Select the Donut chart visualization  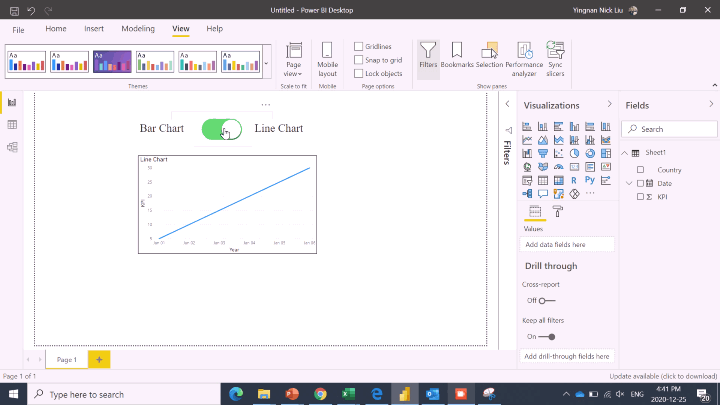pos(590,153)
